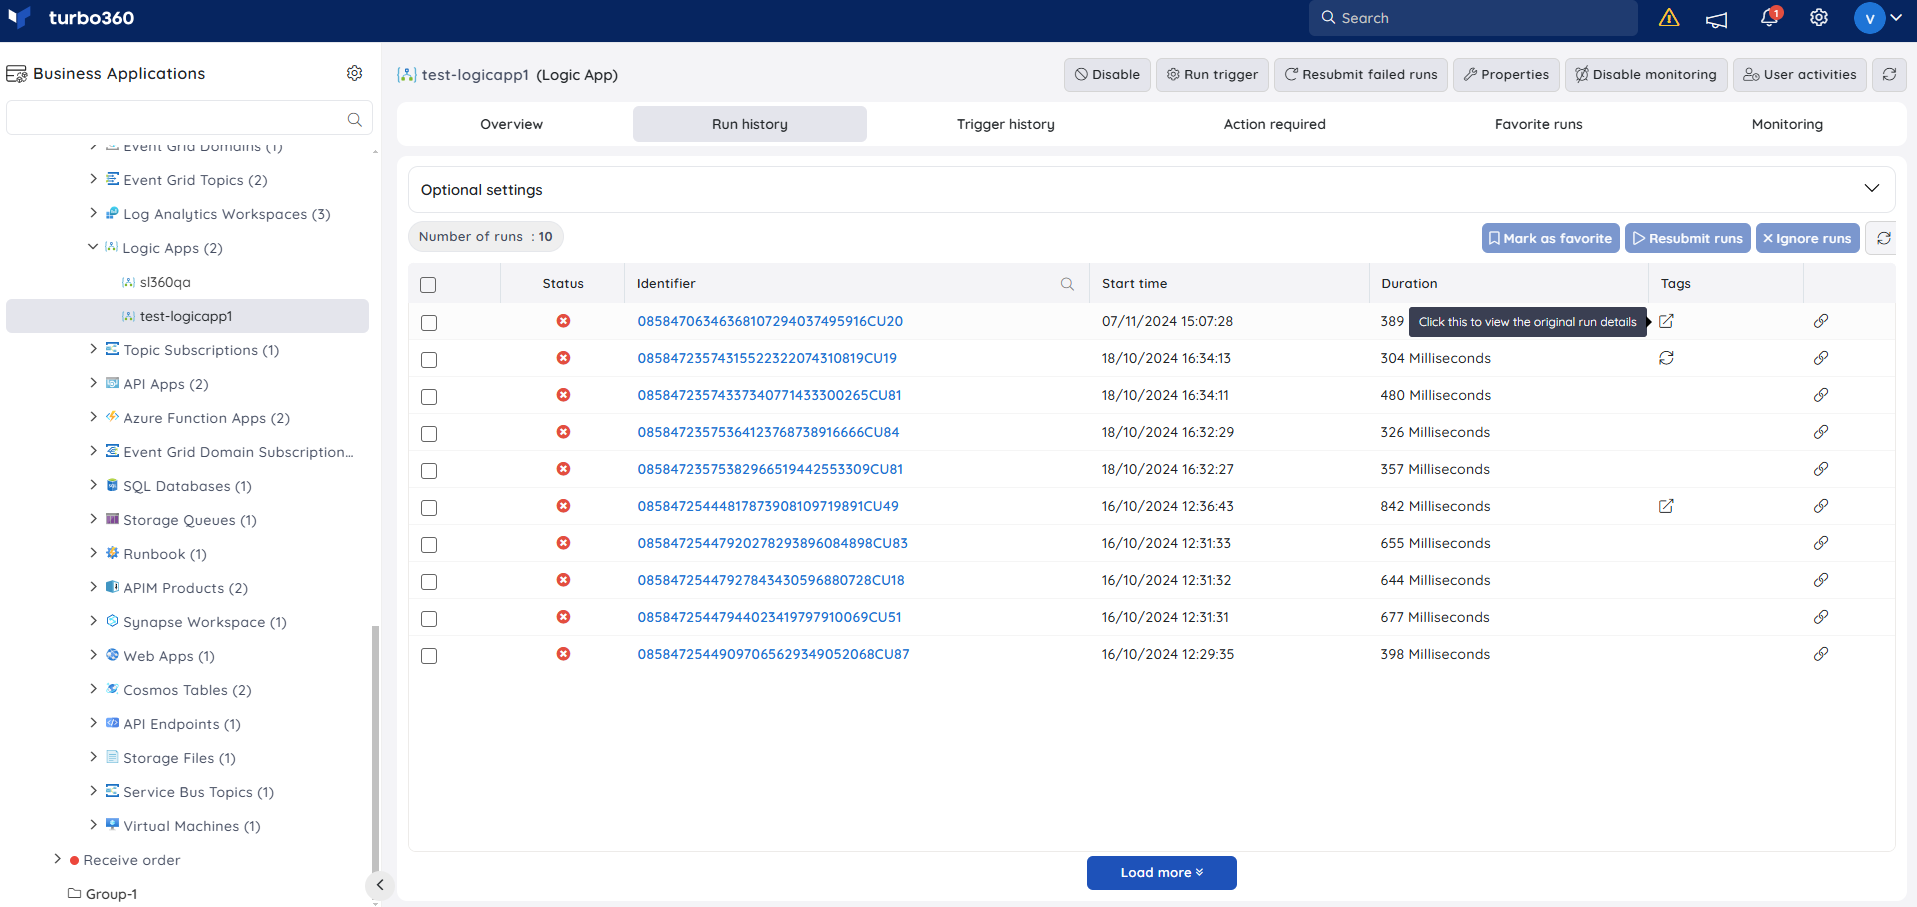This screenshot has height=907, width=1917.
Task: Click the sidebar search magnifier icon
Action: (354, 119)
